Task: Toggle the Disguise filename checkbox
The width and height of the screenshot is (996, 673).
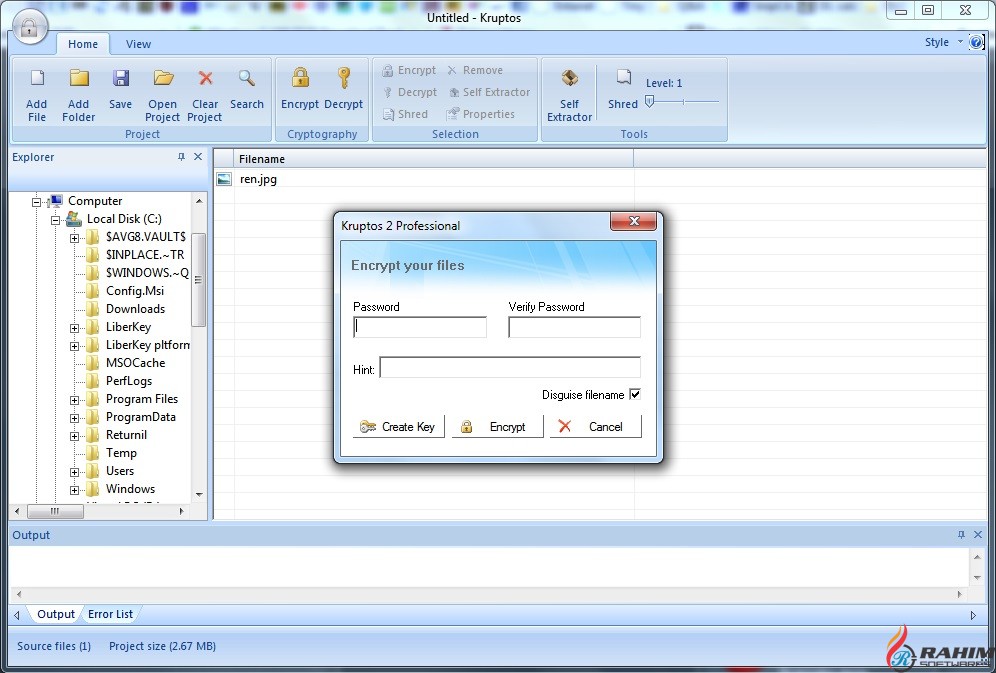Action: (635, 394)
